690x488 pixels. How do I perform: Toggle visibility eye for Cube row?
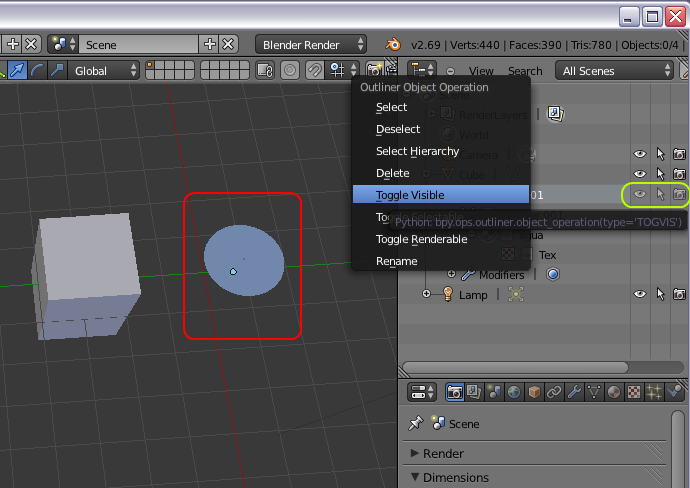point(640,174)
